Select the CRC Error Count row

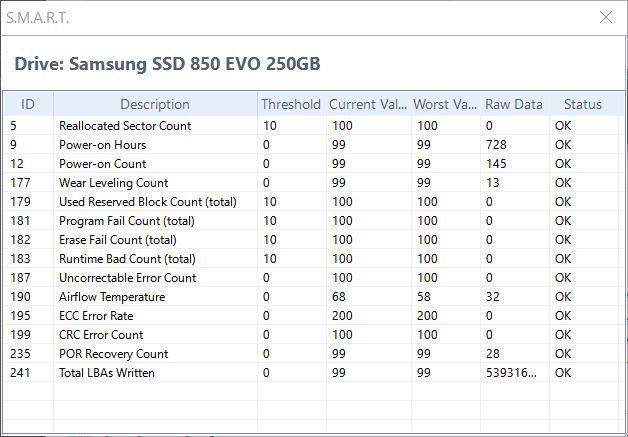(312, 335)
